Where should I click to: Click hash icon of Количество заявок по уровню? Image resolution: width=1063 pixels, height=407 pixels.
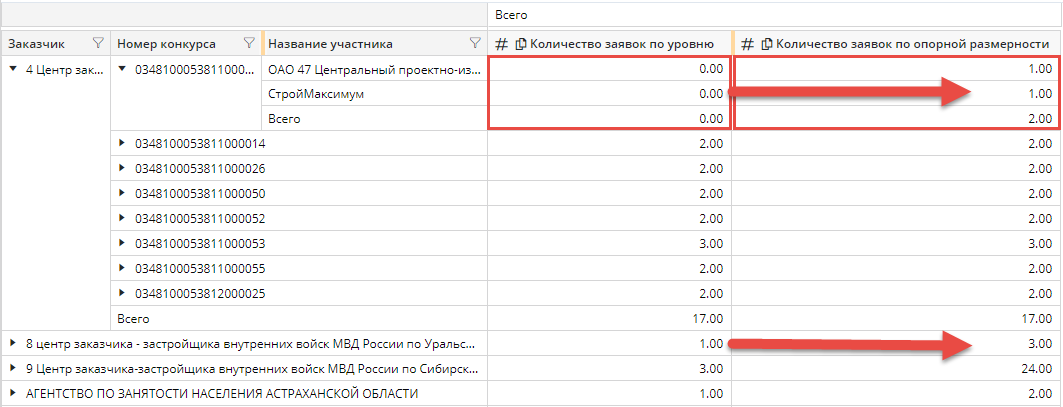click(503, 44)
